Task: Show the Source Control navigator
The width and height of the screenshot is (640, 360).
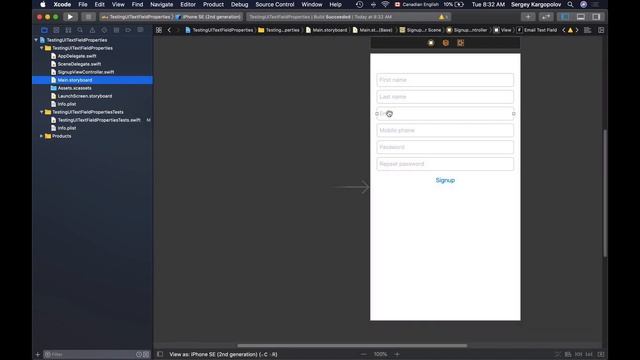Action: 56,30
